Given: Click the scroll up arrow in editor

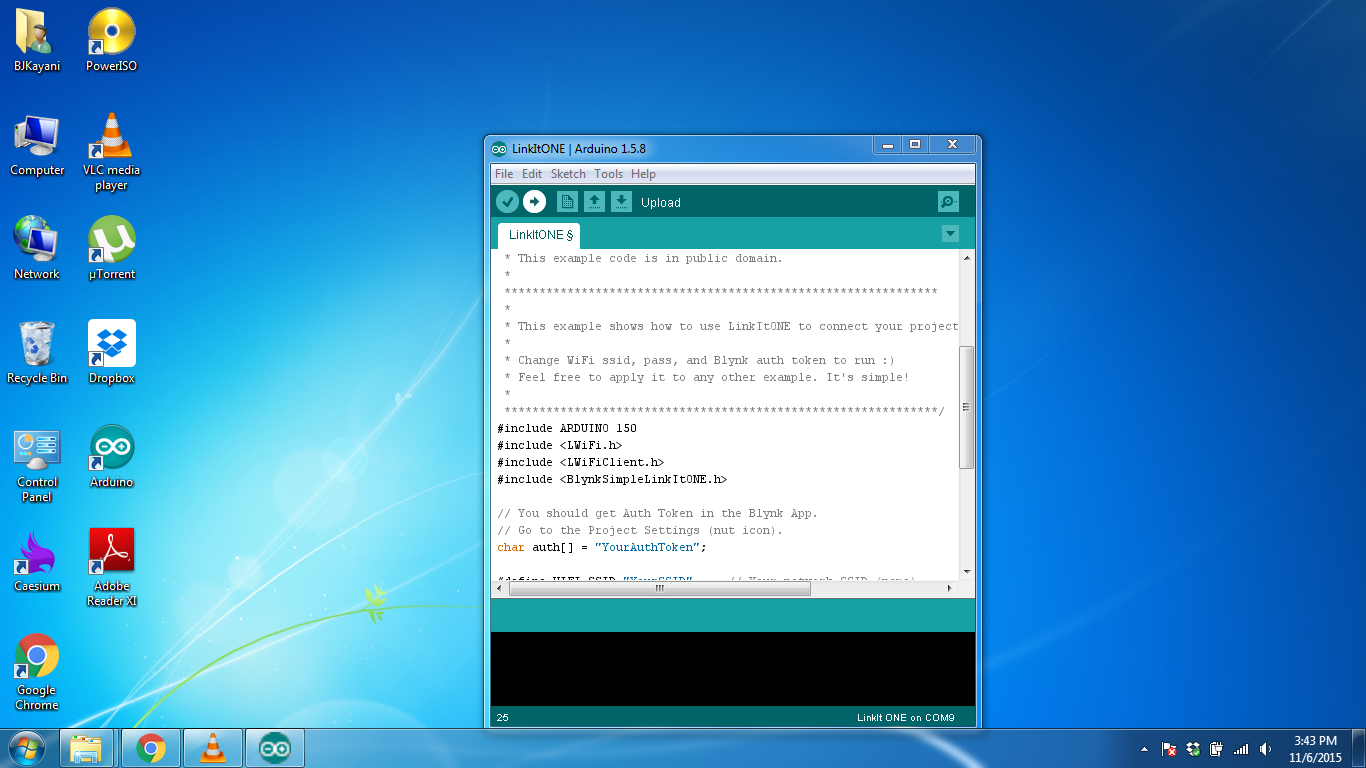Looking at the screenshot, I should tap(966, 258).
